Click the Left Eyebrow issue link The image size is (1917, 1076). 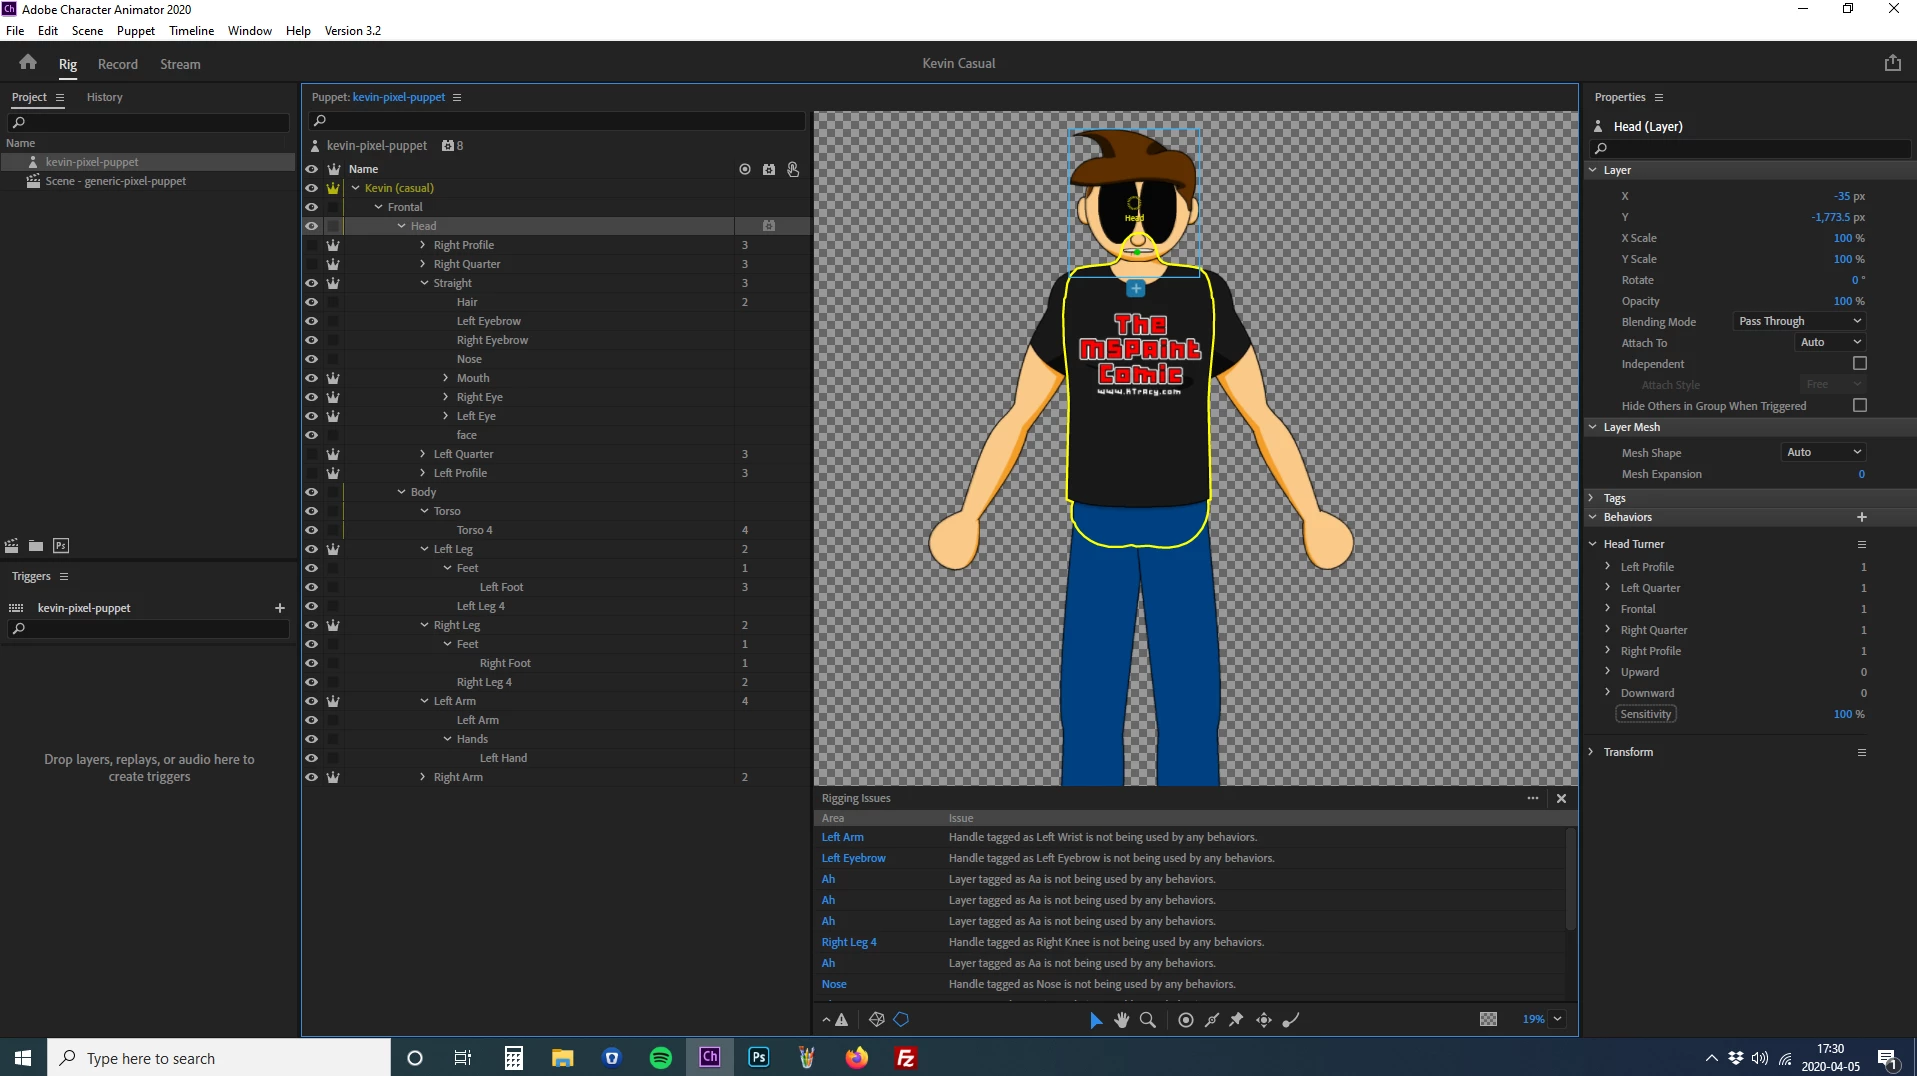pyautogui.click(x=853, y=859)
